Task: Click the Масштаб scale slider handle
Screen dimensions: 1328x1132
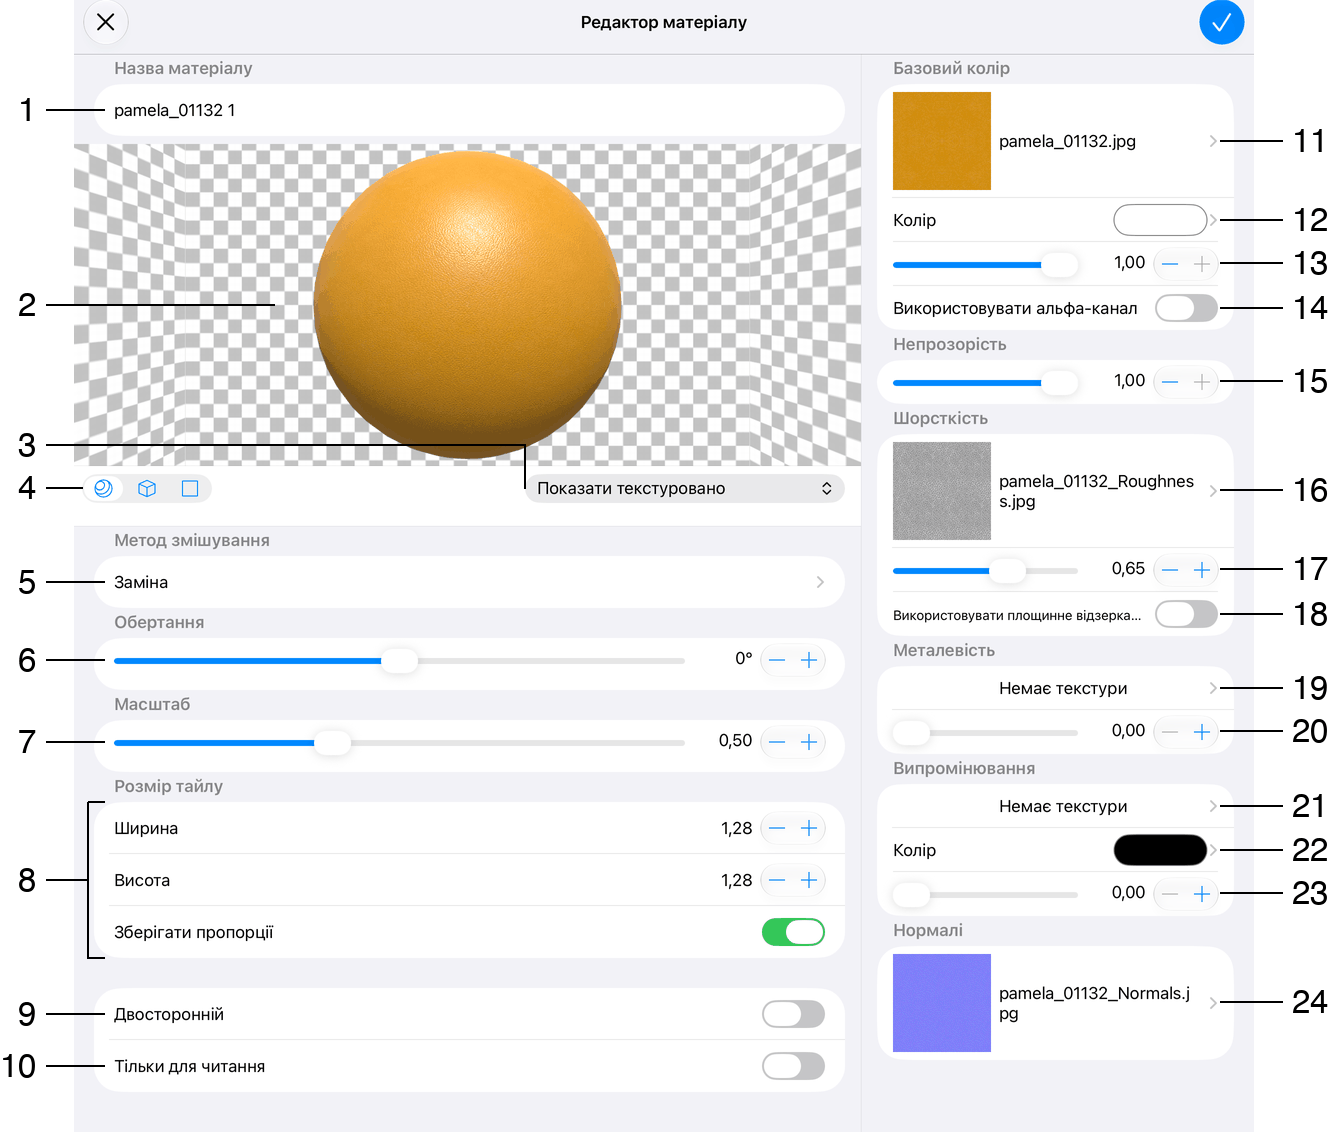Action: (x=332, y=742)
